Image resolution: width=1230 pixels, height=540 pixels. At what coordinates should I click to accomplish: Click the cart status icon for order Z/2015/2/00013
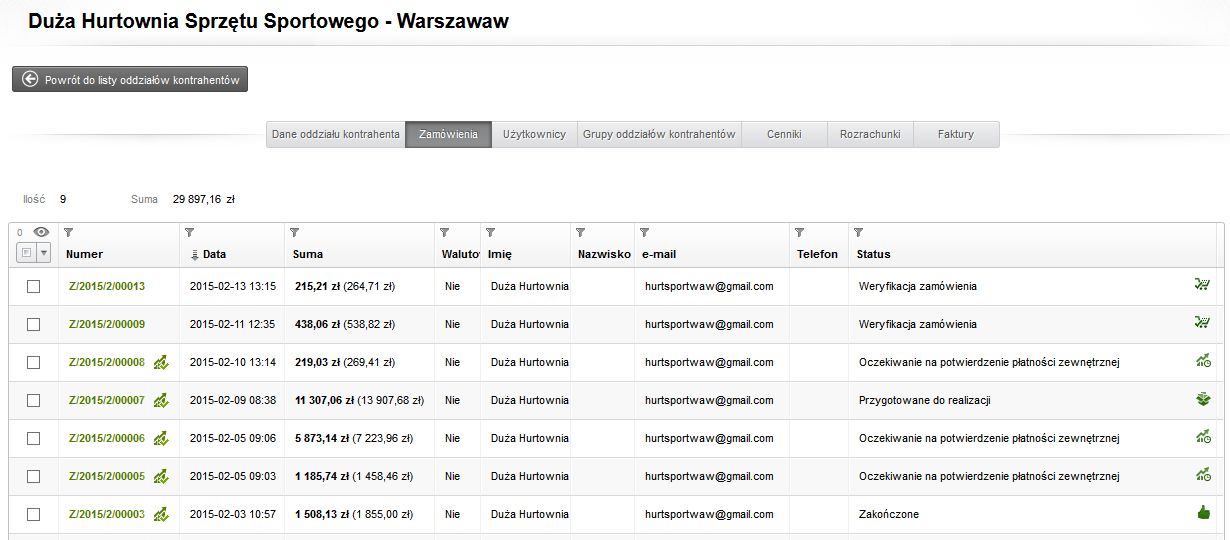coord(1202,286)
